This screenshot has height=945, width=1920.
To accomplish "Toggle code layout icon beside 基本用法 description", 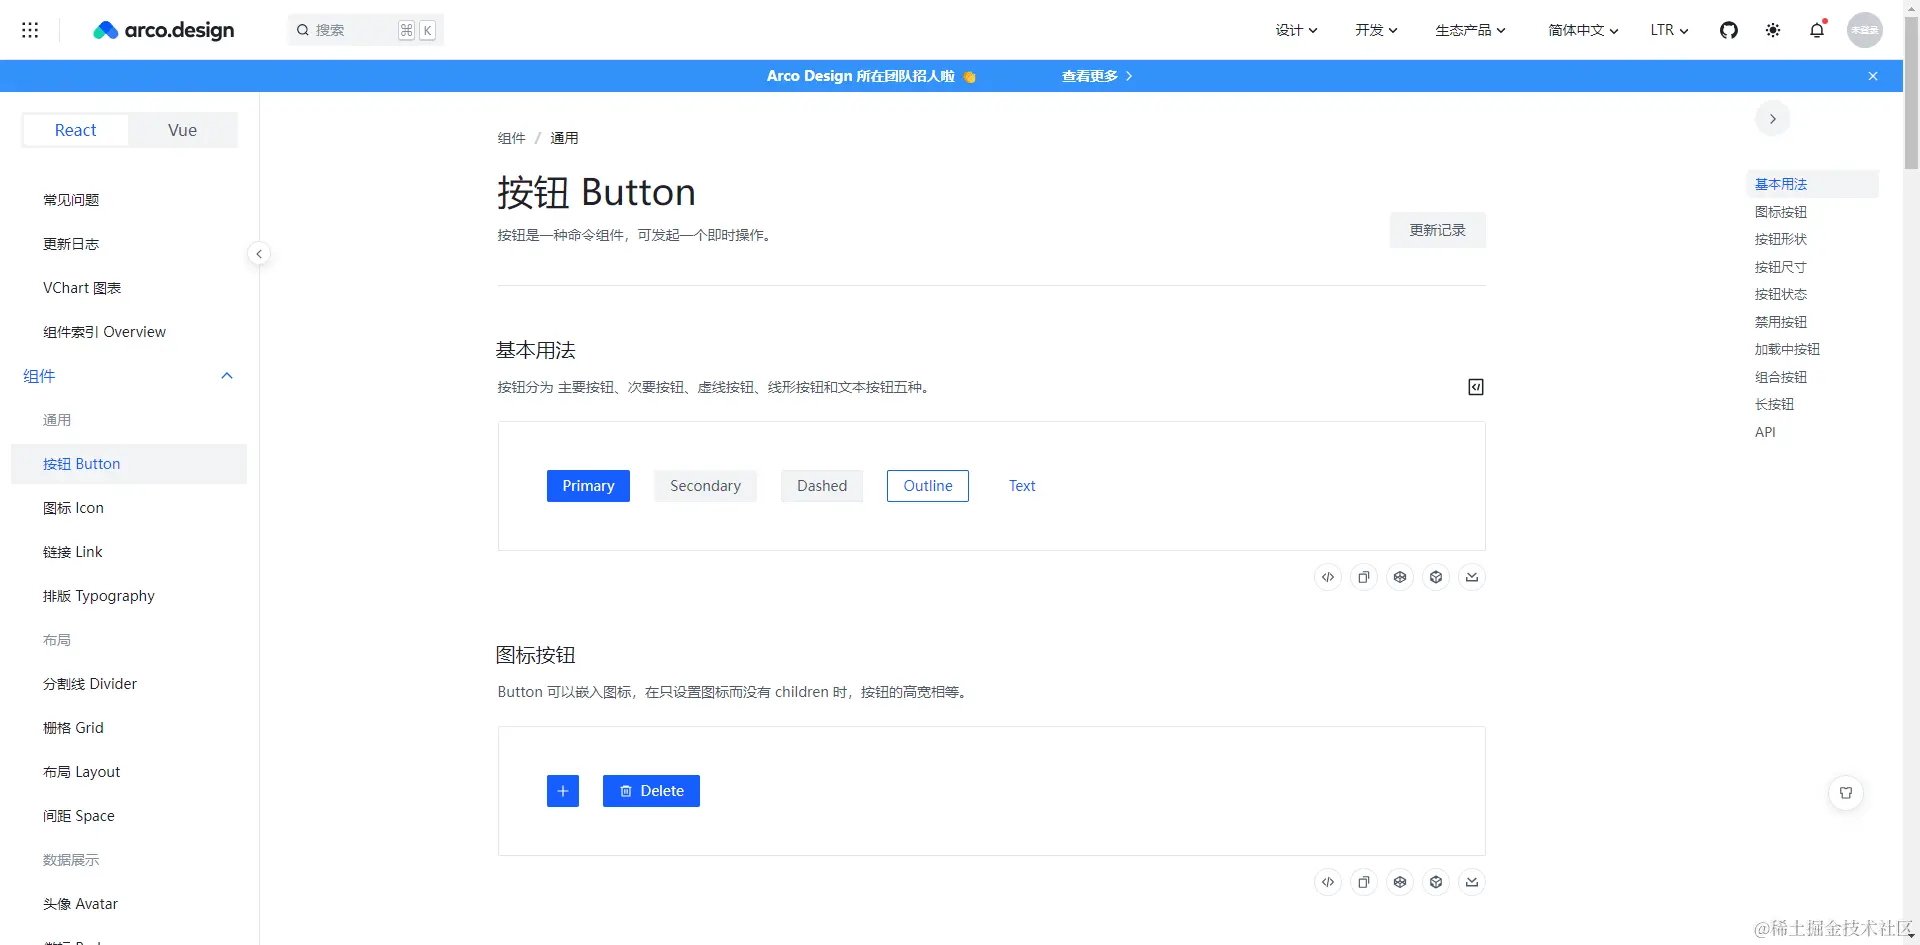I will (1476, 387).
